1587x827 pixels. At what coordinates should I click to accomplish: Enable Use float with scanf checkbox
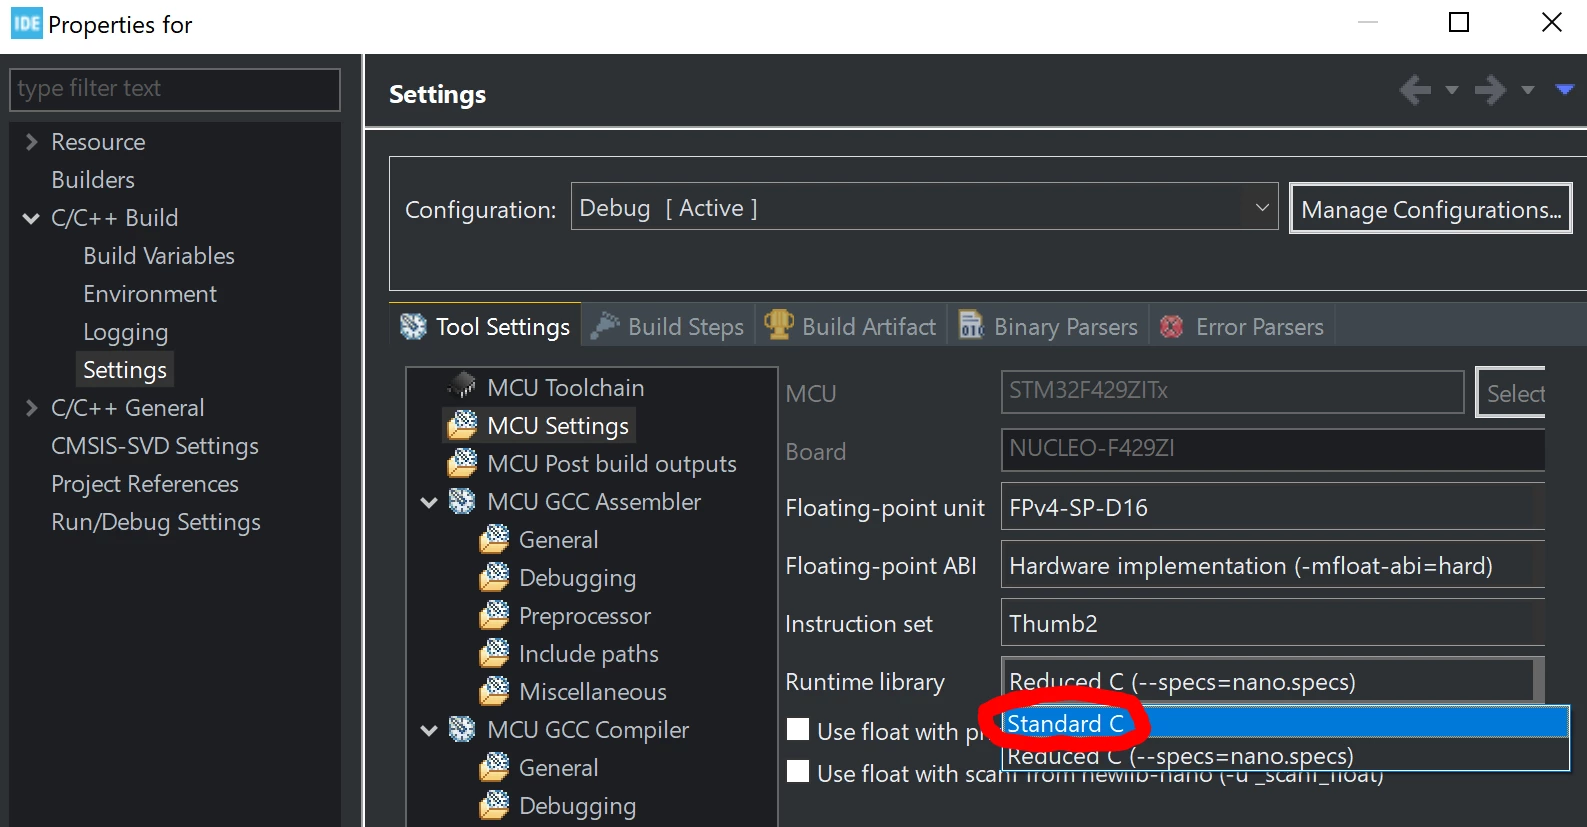798,772
